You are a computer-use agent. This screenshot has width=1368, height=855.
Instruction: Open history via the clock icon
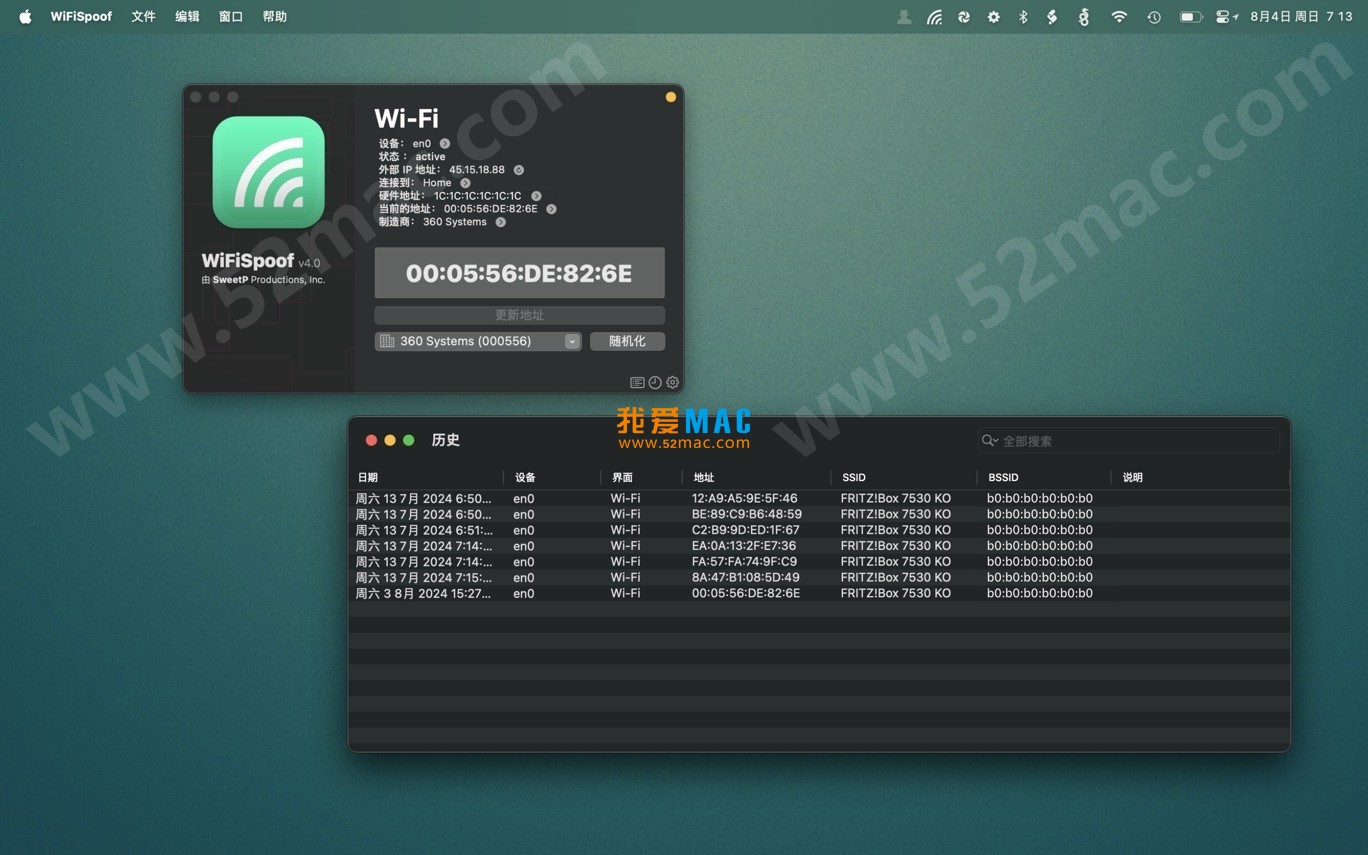click(x=655, y=382)
